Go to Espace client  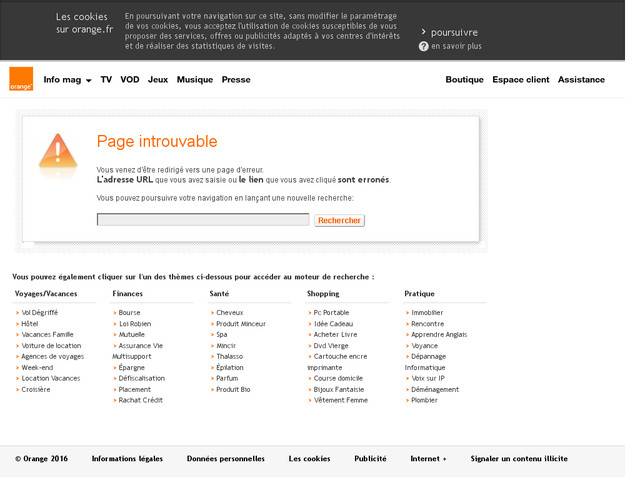pyautogui.click(x=521, y=80)
